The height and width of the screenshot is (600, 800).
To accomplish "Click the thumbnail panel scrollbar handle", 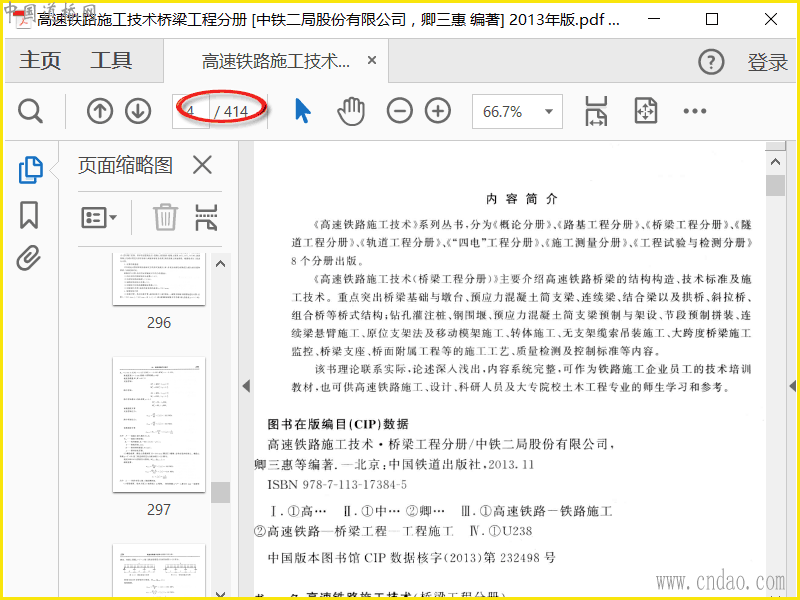I will 220,492.
